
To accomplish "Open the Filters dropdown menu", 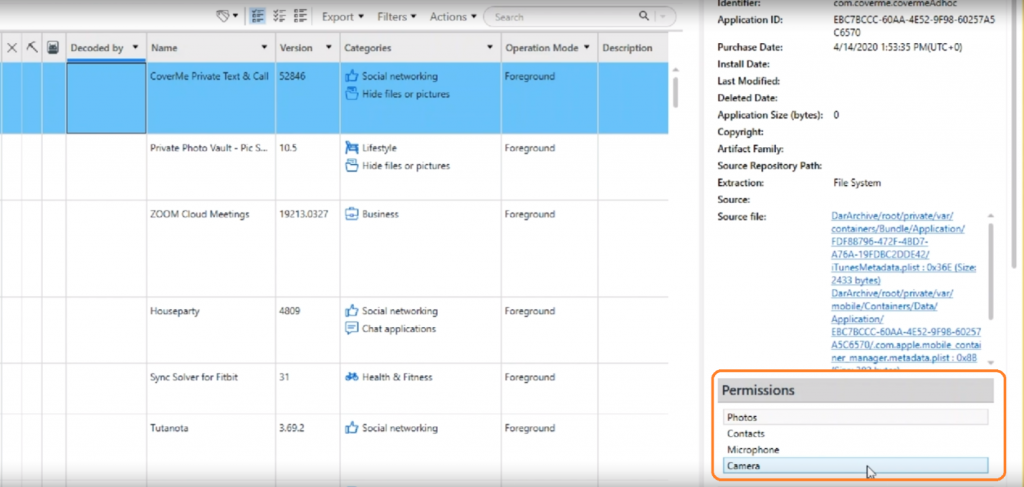I will point(396,17).
